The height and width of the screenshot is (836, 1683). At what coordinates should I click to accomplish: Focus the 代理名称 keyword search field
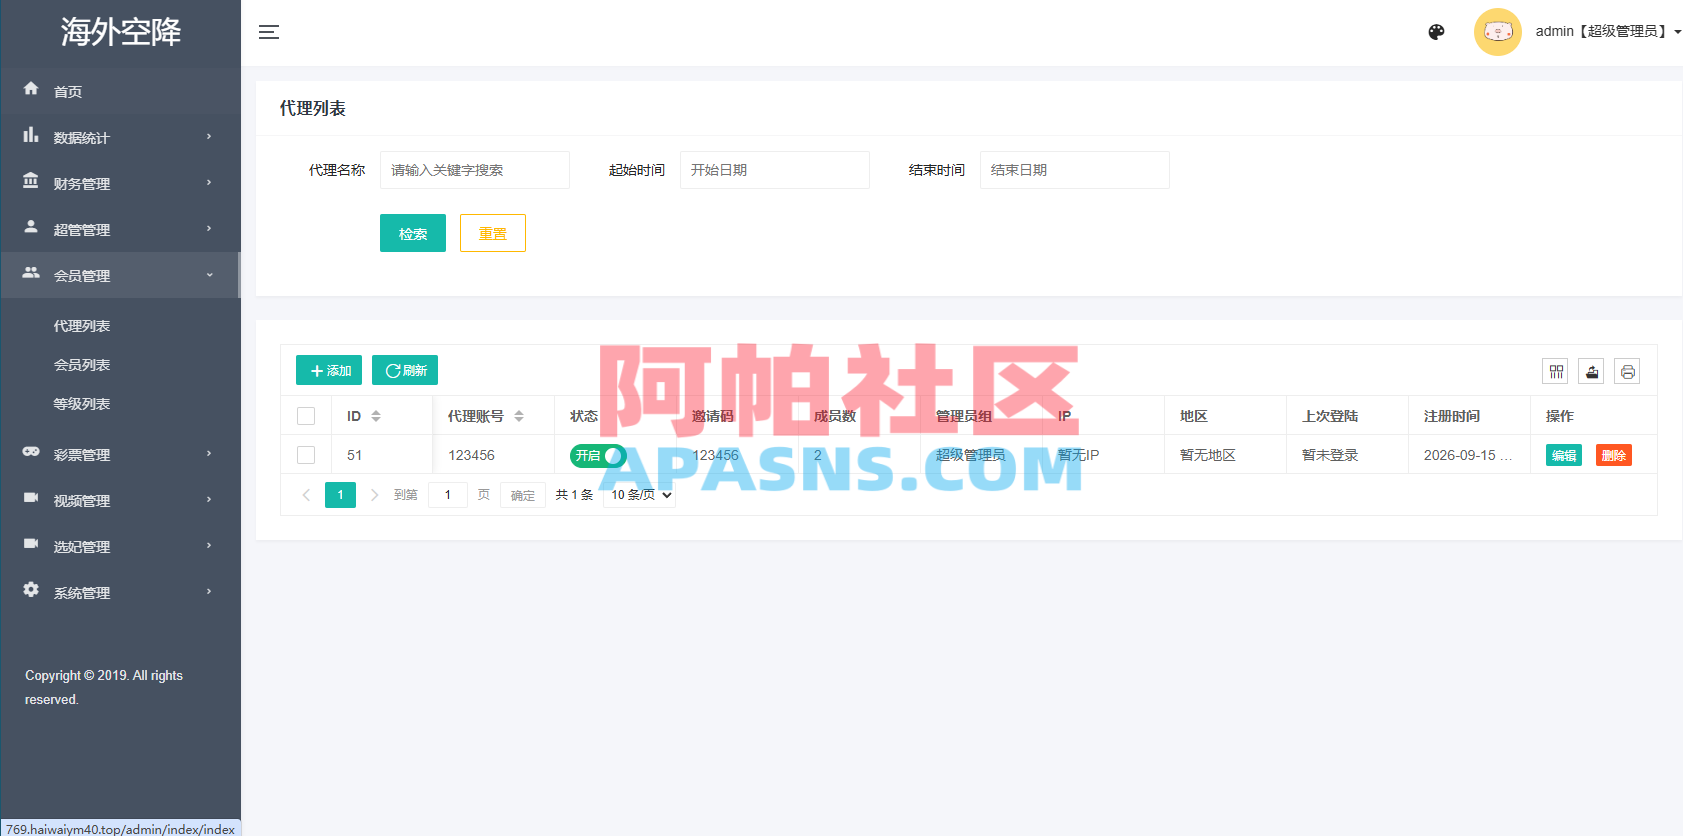[x=475, y=170]
